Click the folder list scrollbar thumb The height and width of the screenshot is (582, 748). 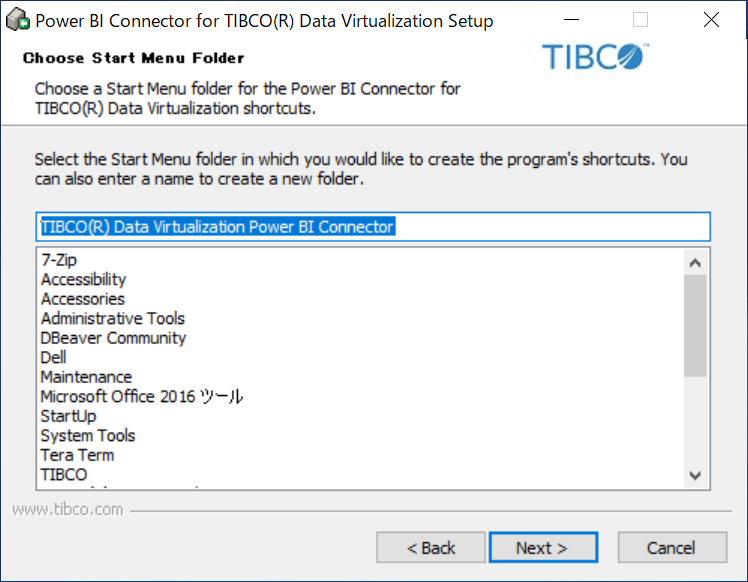695,325
